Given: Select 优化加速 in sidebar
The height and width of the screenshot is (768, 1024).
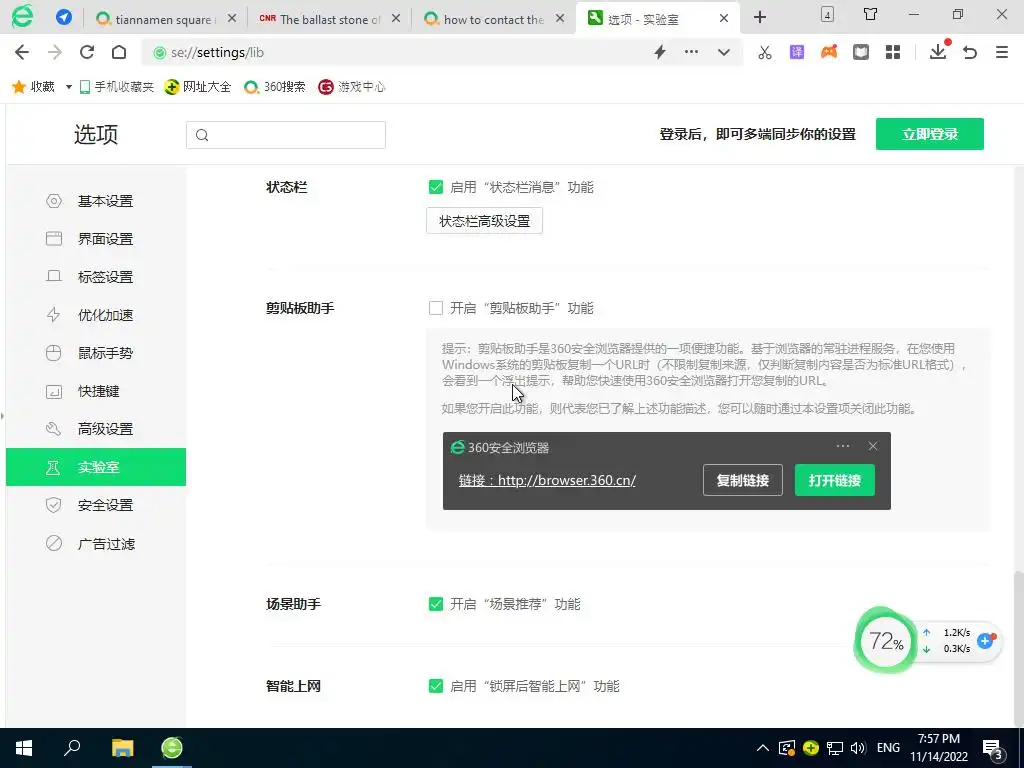Looking at the screenshot, I should [96, 315].
